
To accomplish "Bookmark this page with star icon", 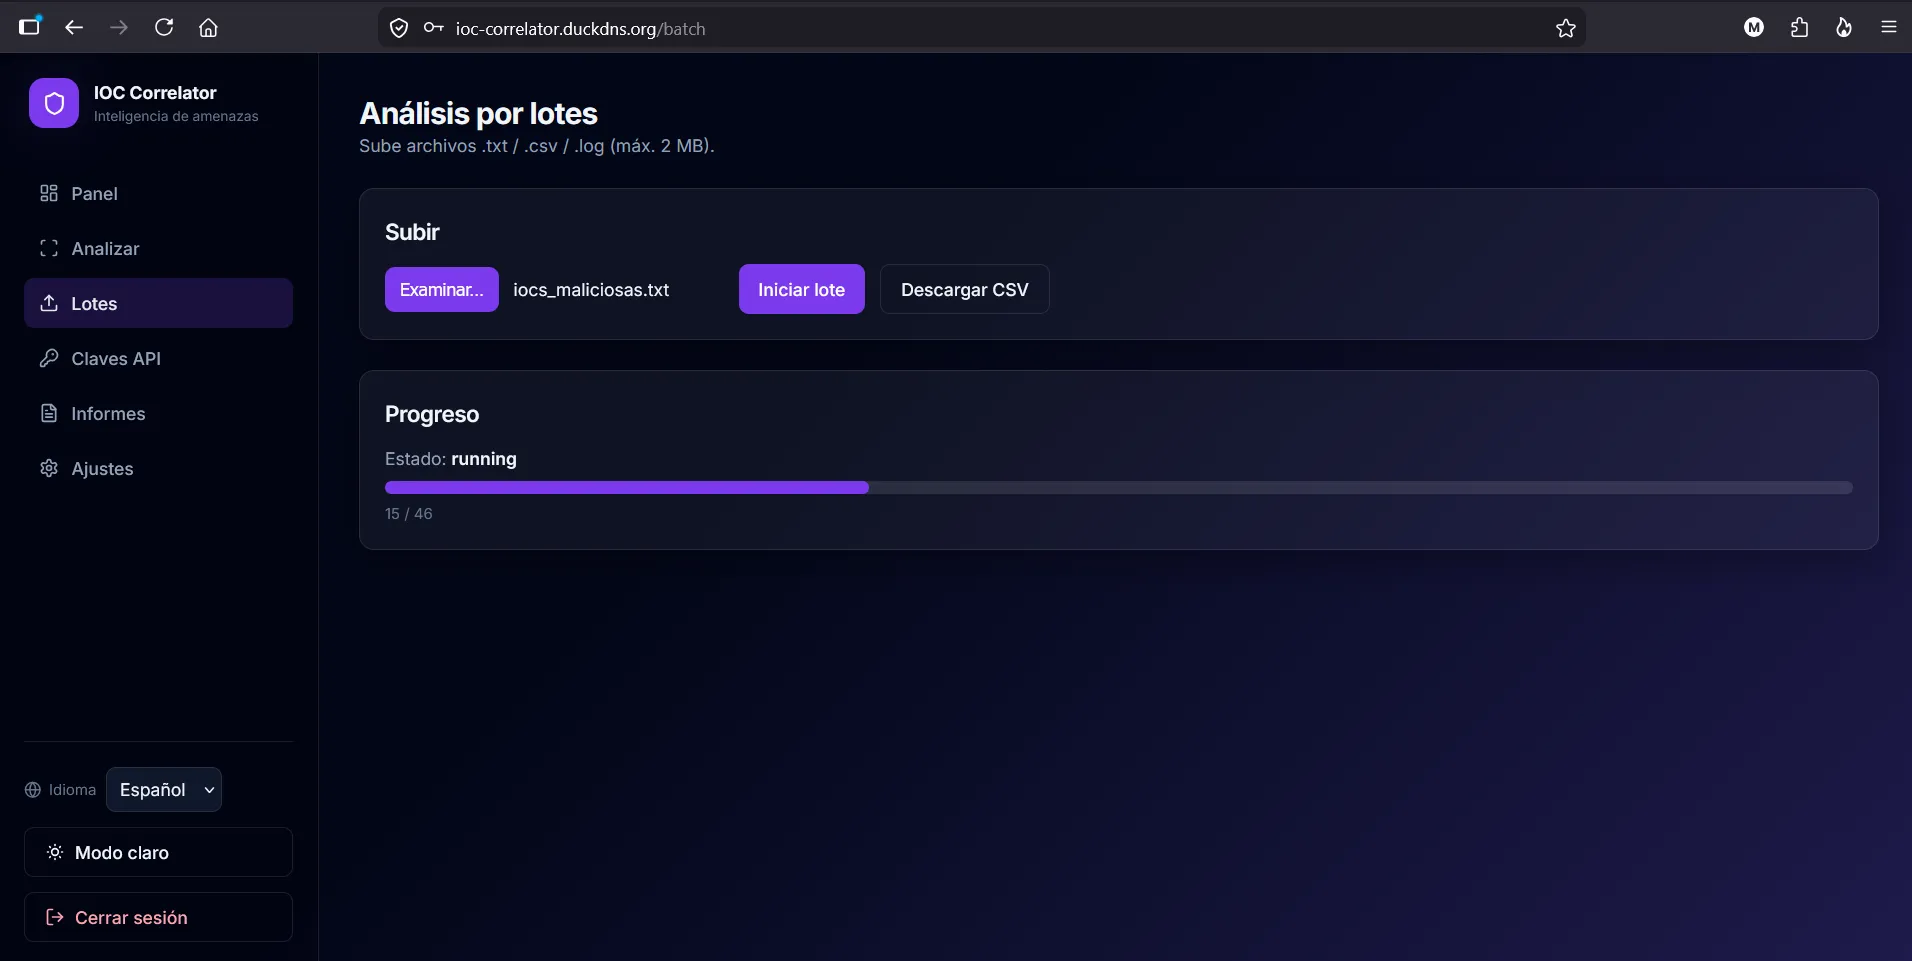I will [x=1566, y=28].
